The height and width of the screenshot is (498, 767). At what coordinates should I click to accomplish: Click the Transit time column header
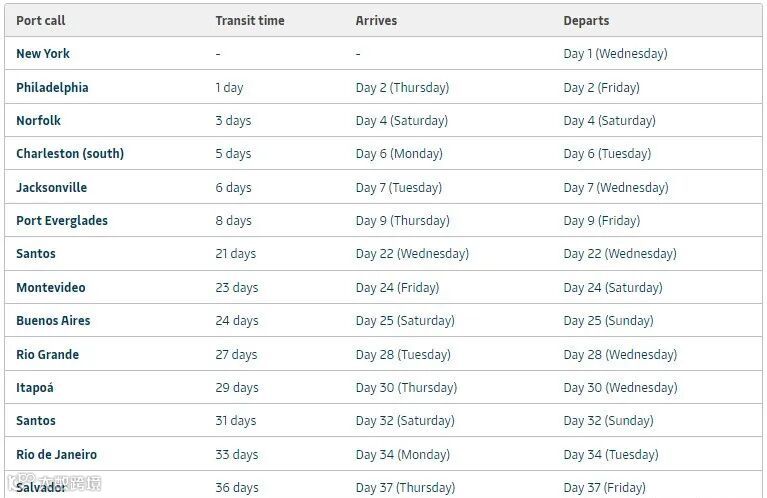(x=250, y=21)
